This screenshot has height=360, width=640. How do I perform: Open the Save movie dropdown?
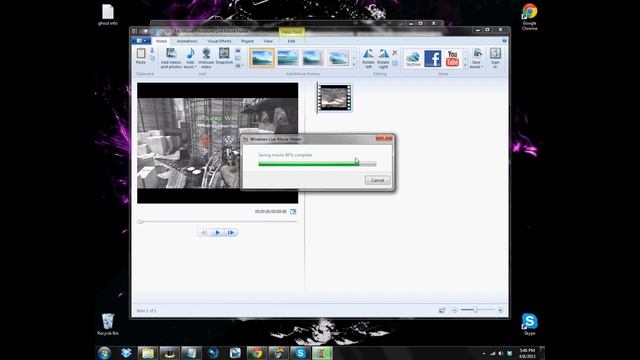click(x=476, y=65)
